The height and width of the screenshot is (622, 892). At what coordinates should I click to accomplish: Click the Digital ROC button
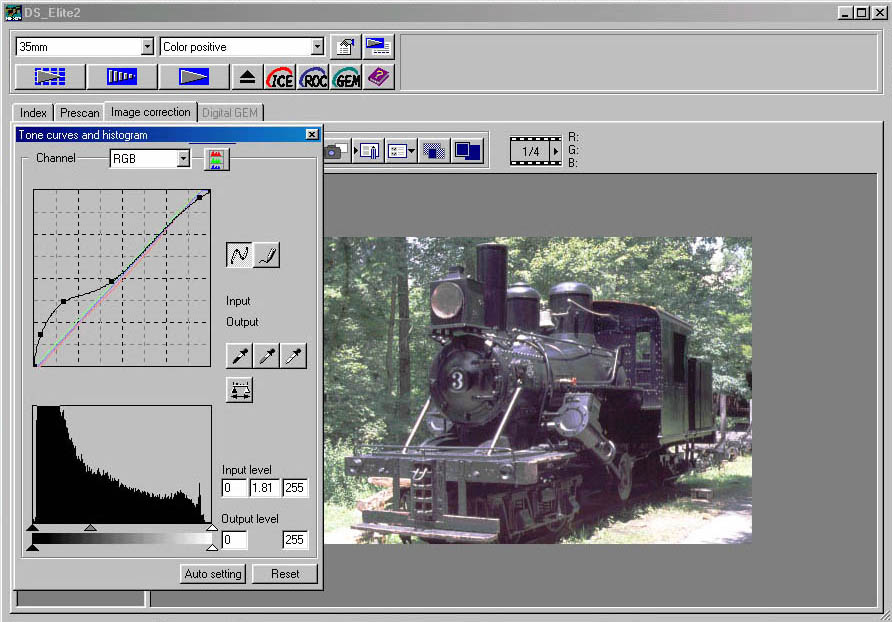coord(313,77)
